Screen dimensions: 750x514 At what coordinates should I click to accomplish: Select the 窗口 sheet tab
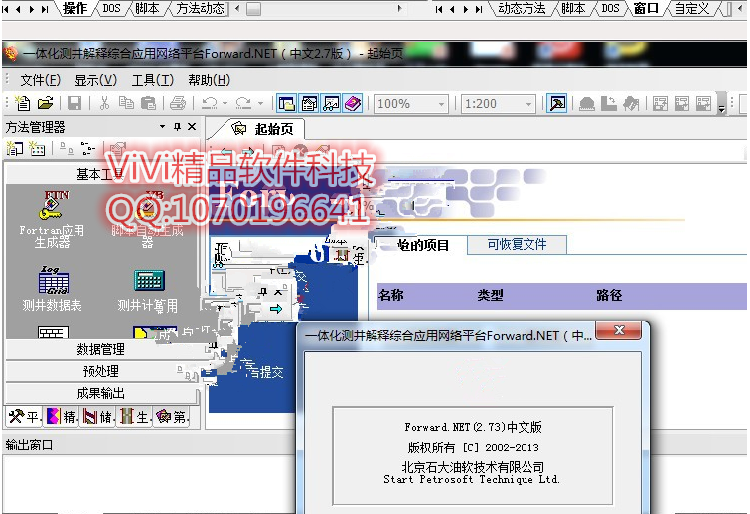646,8
